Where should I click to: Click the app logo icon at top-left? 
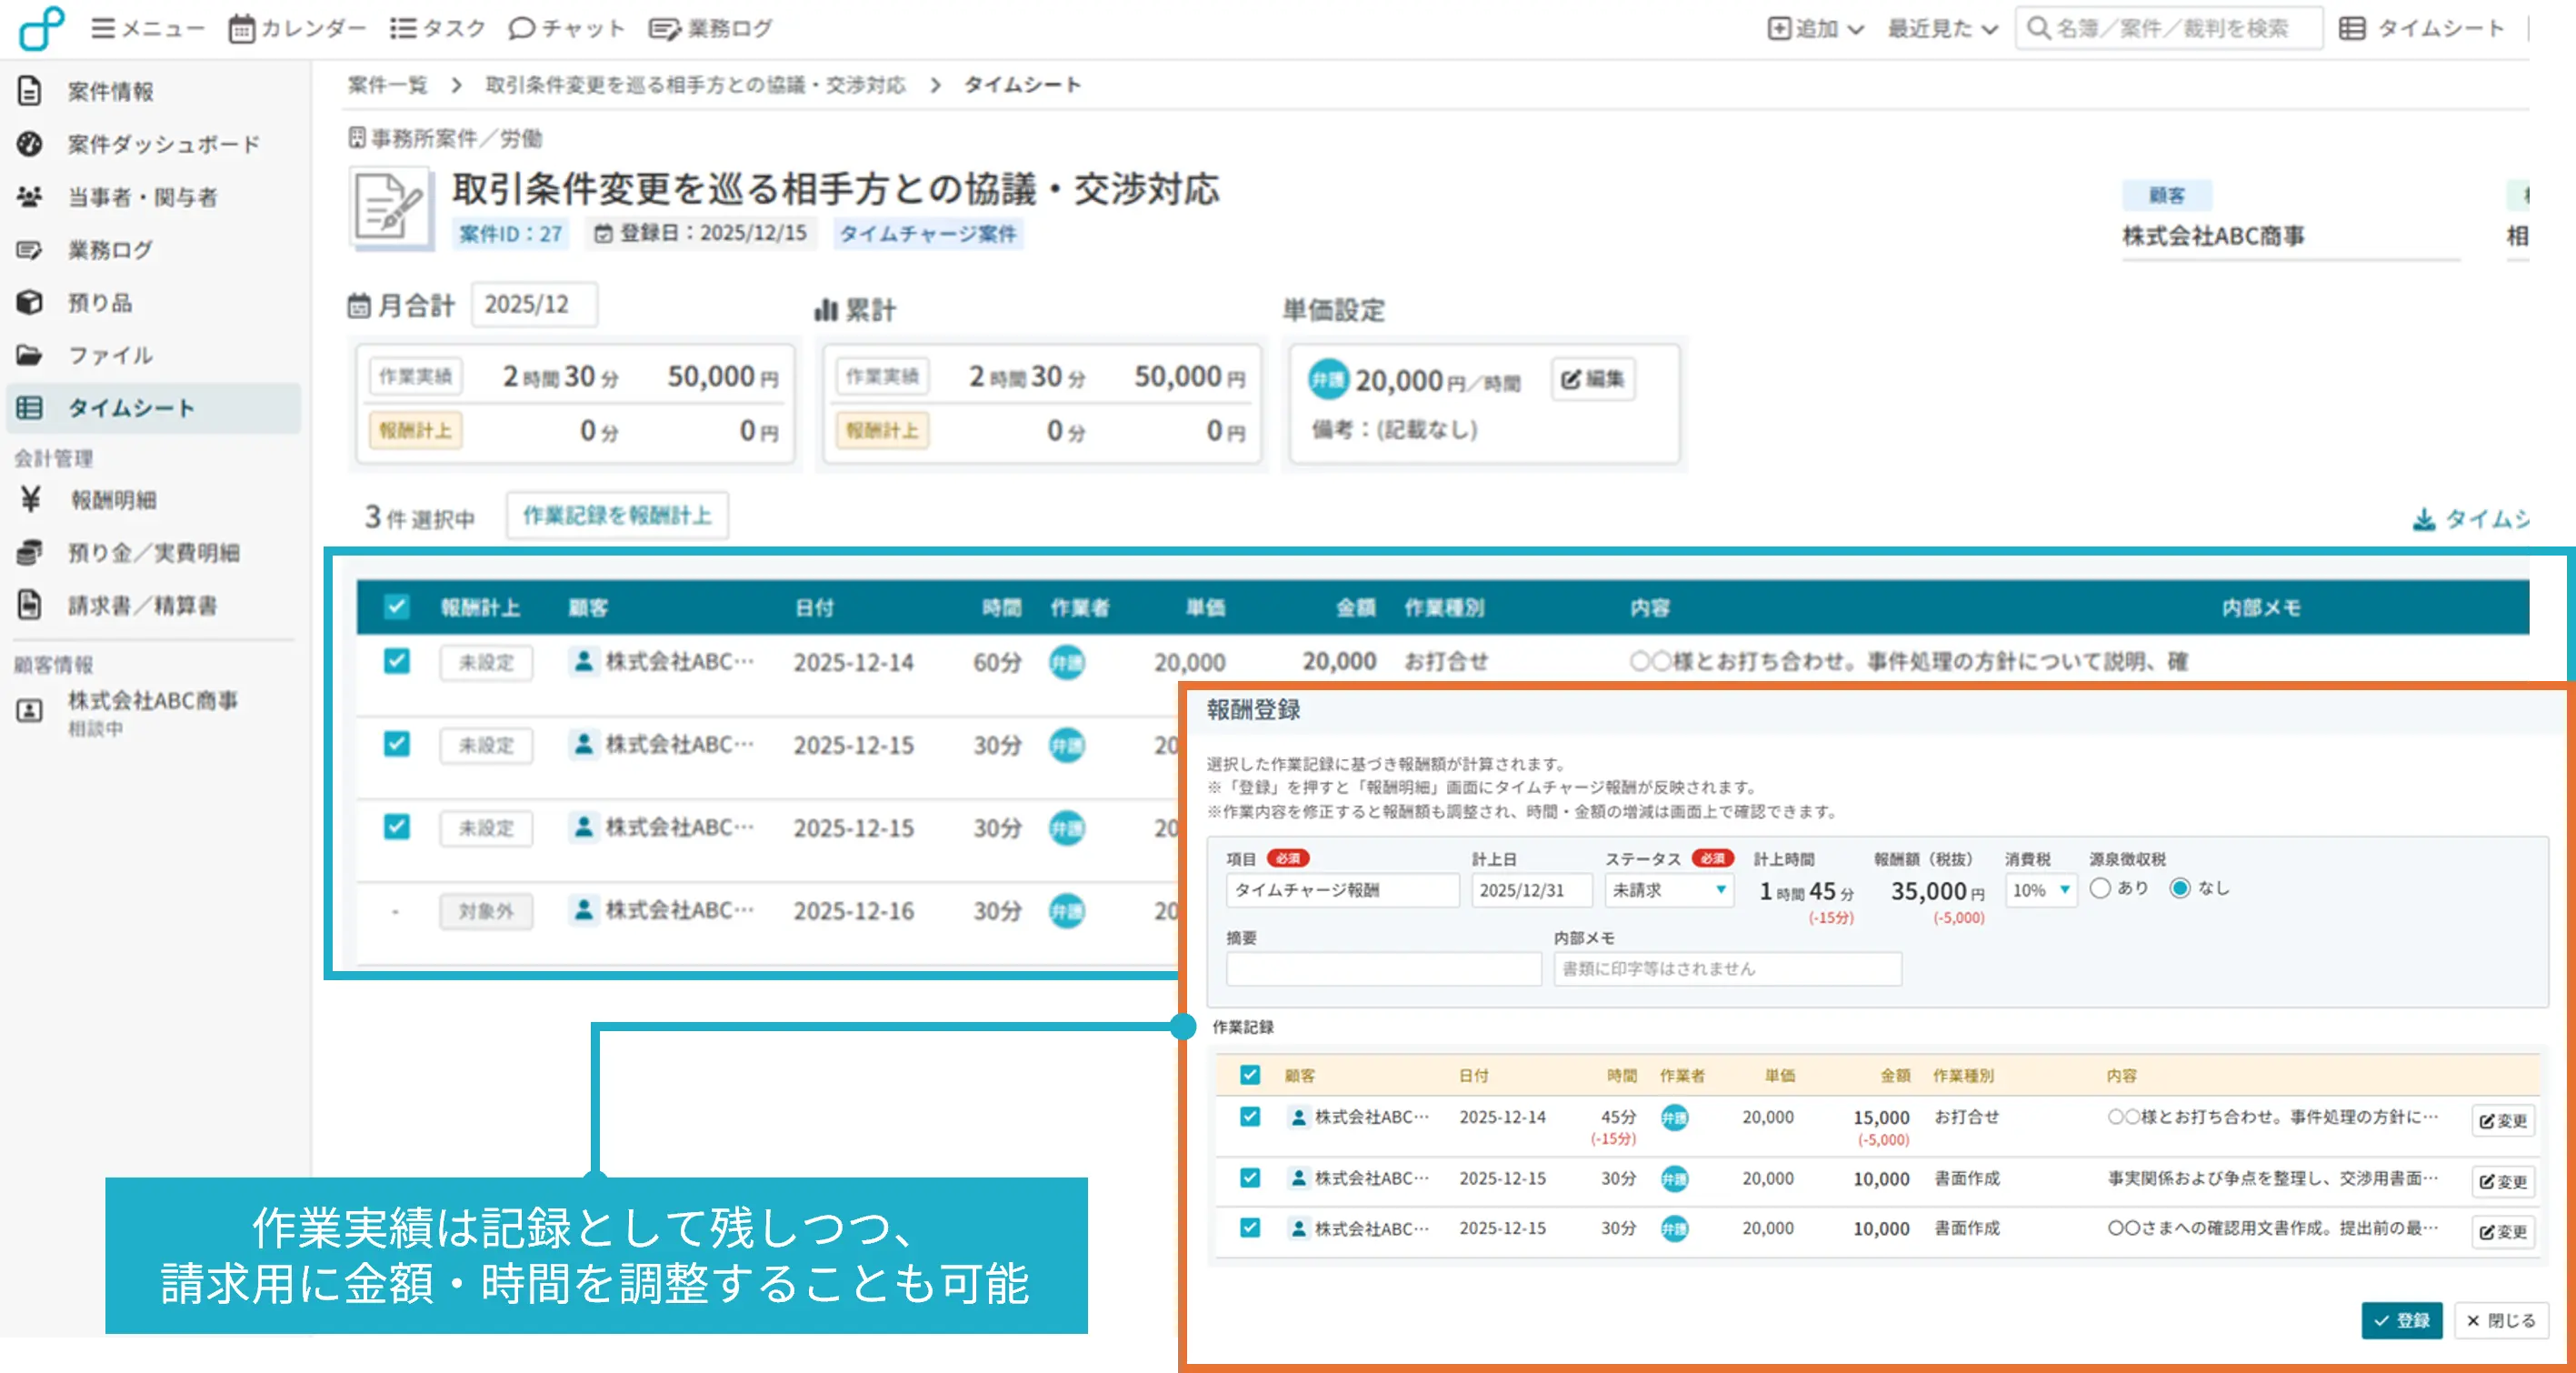click(42, 28)
